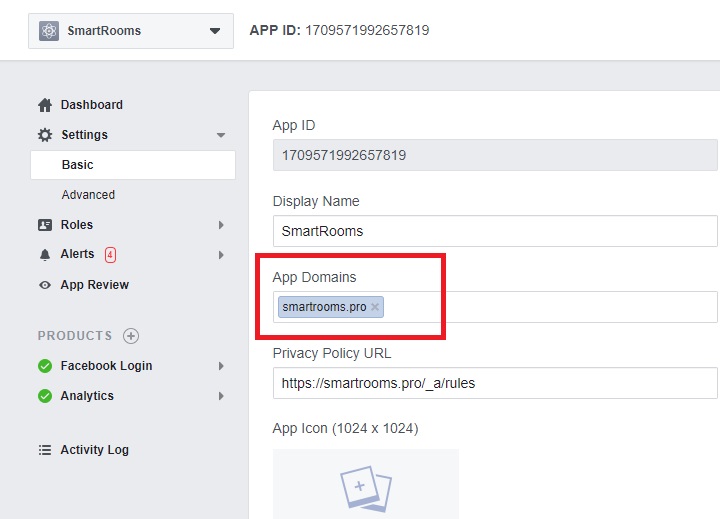Click the Activity Log list icon
The width and height of the screenshot is (720, 519).
click(x=45, y=450)
